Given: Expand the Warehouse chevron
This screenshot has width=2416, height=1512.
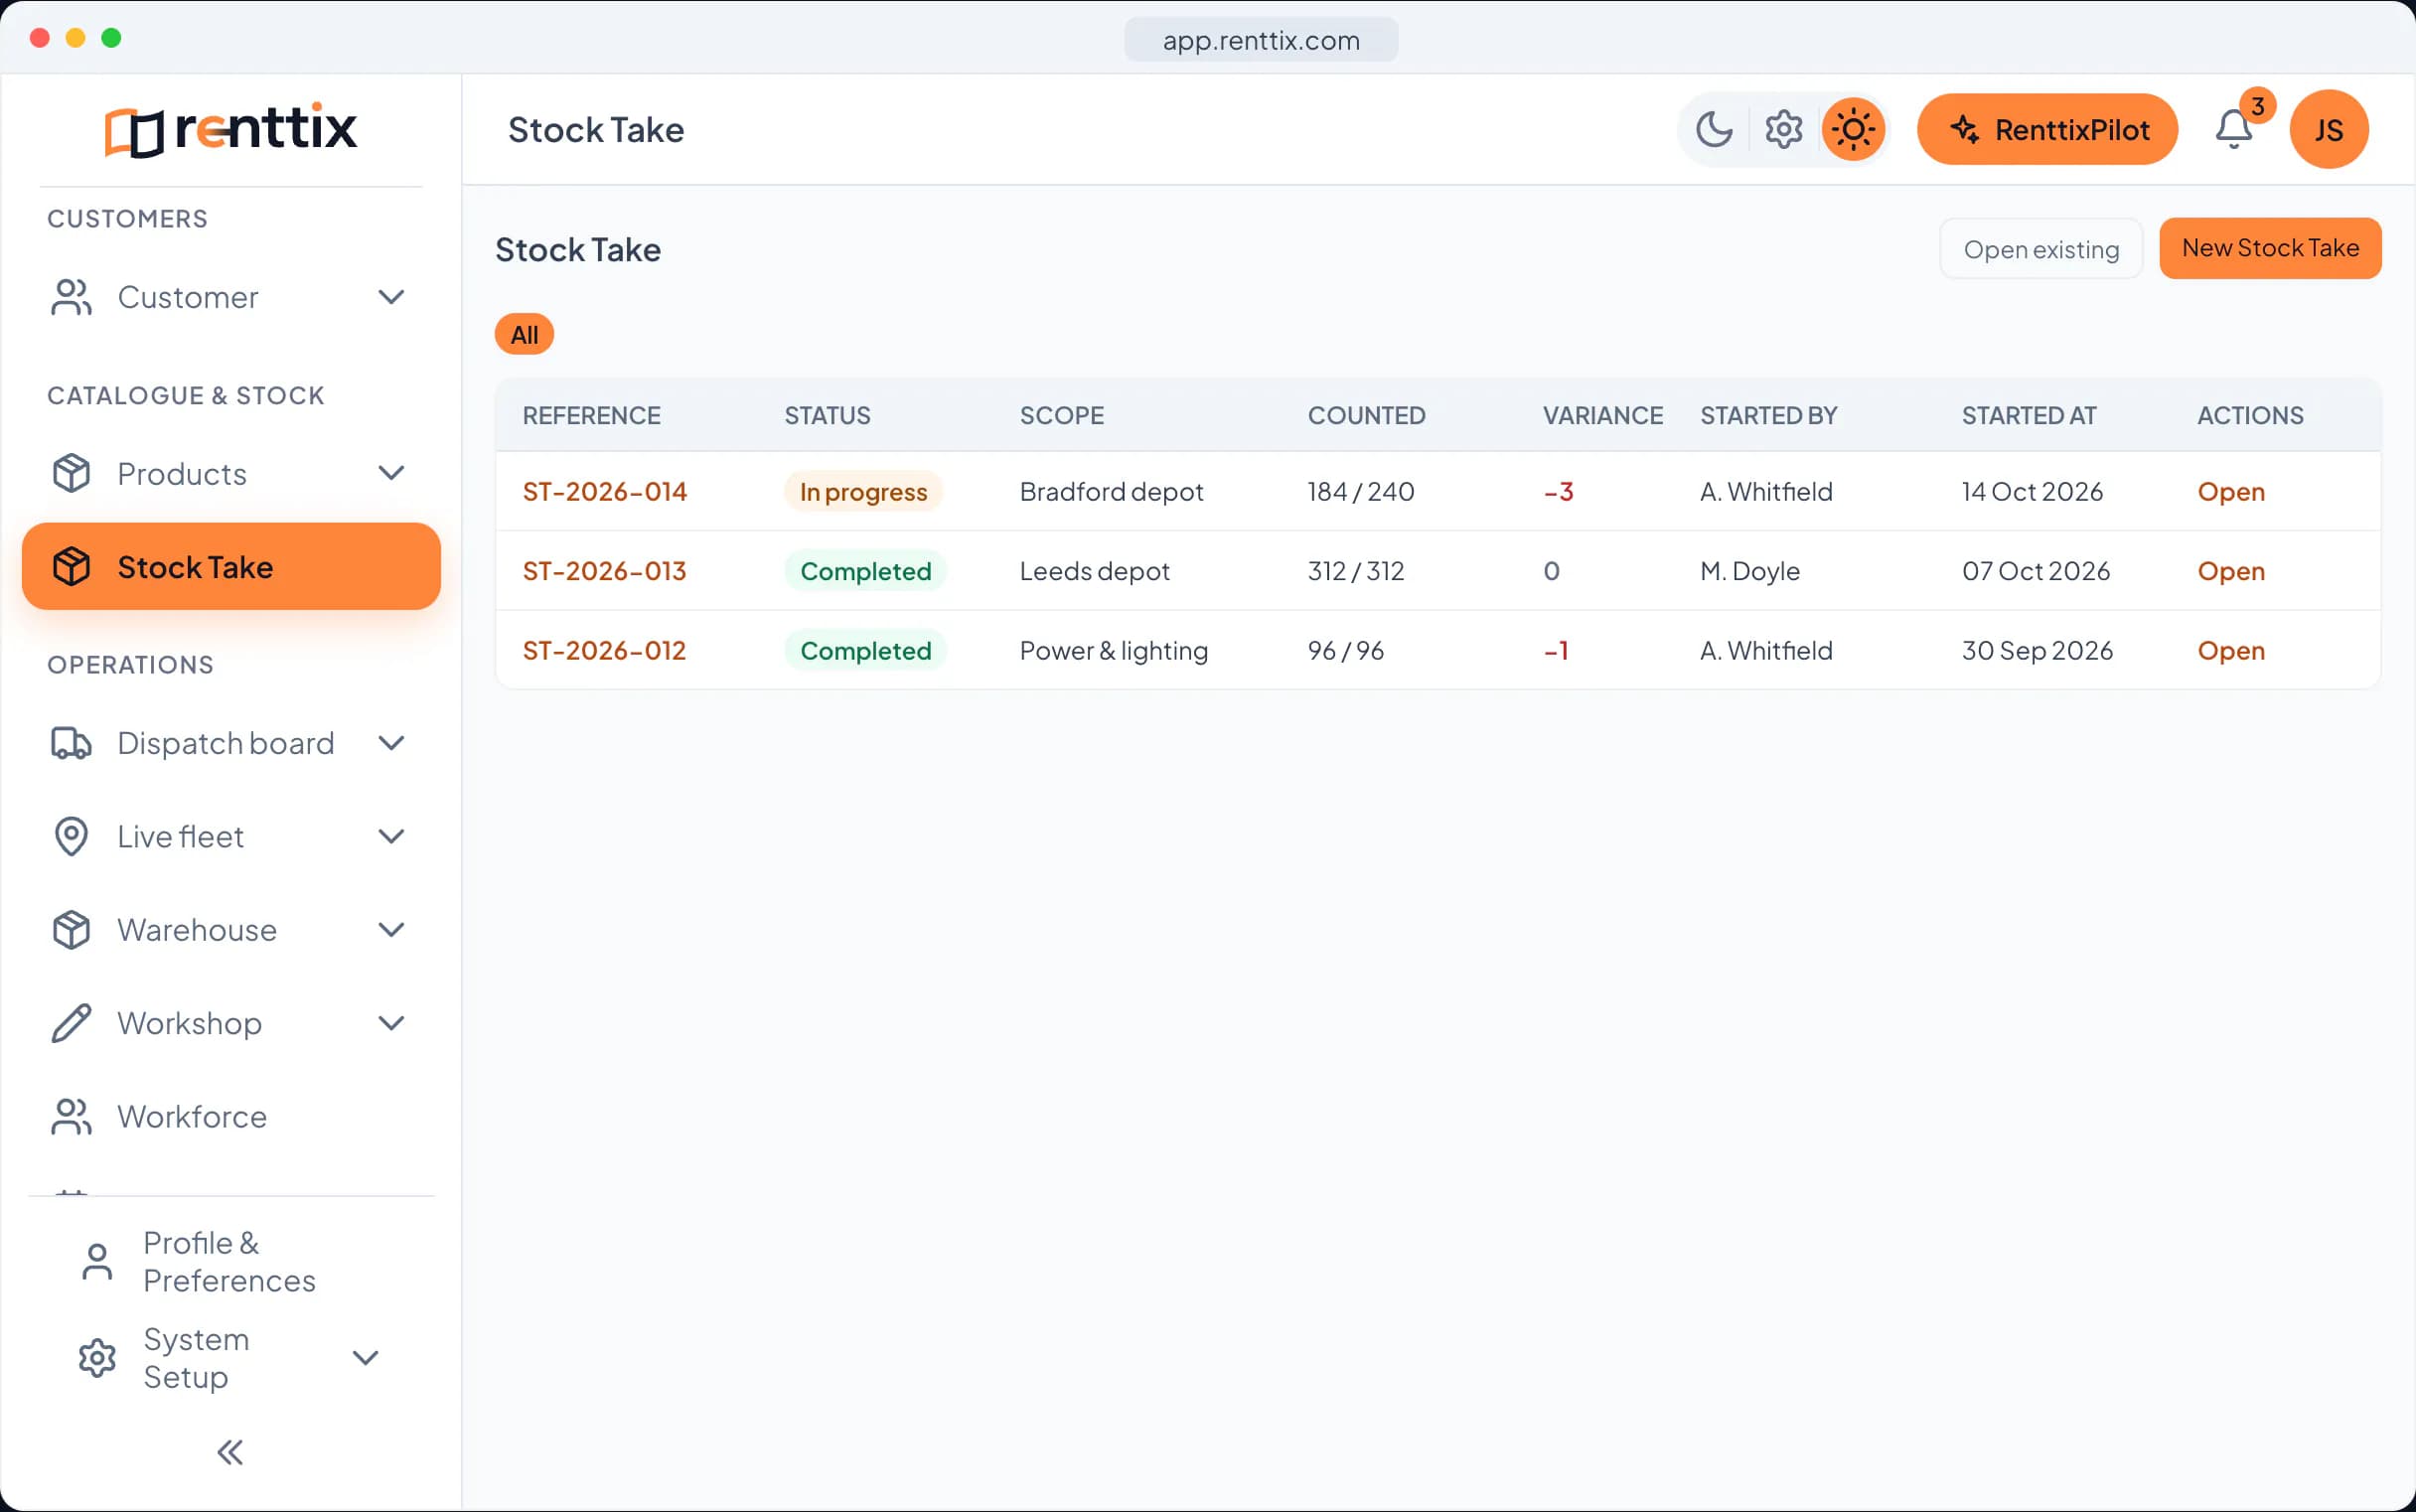Looking at the screenshot, I should pyautogui.click(x=391, y=930).
